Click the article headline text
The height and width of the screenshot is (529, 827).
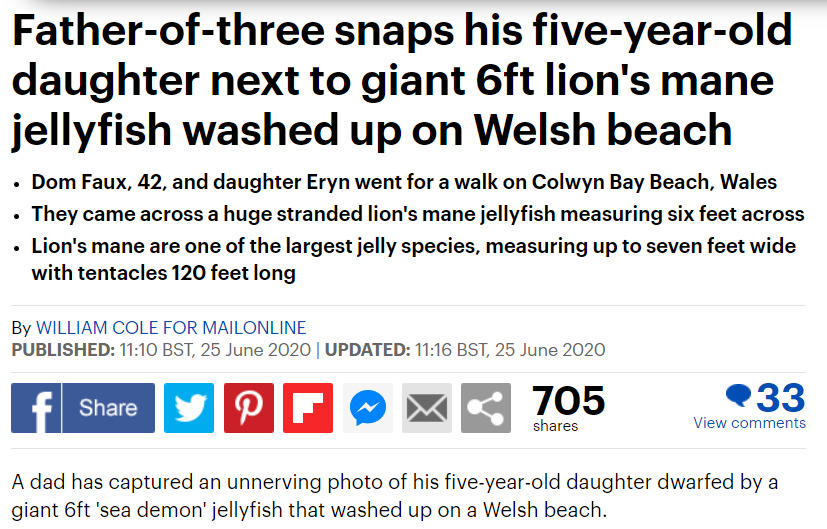pos(402,80)
